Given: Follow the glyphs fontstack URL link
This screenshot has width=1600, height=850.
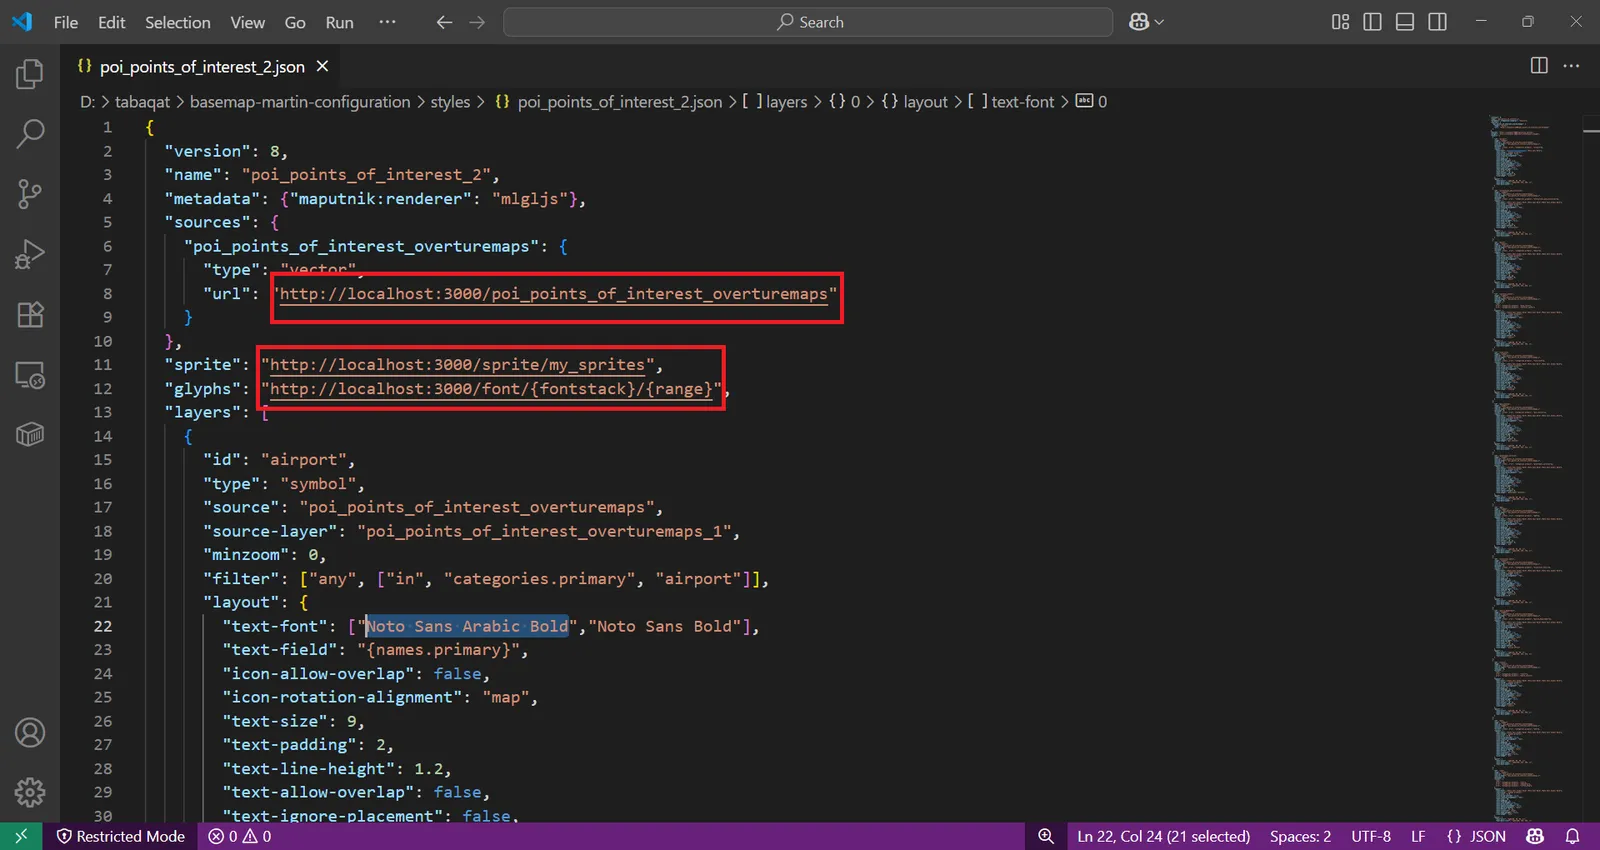Looking at the screenshot, I should click(x=491, y=389).
